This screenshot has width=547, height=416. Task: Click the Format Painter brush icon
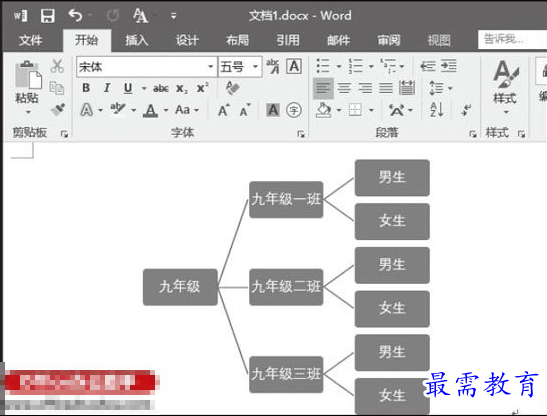pos(58,110)
